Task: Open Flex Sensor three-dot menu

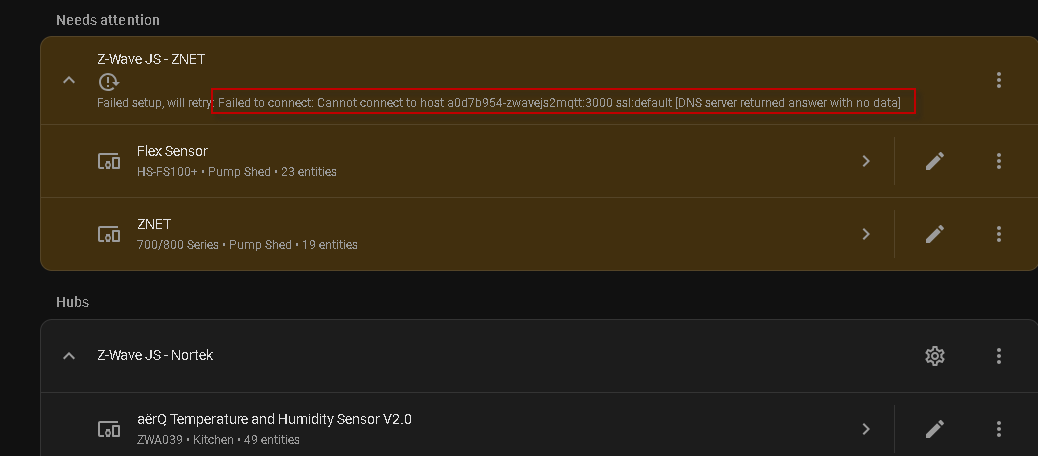Action: (x=998, y=161)
